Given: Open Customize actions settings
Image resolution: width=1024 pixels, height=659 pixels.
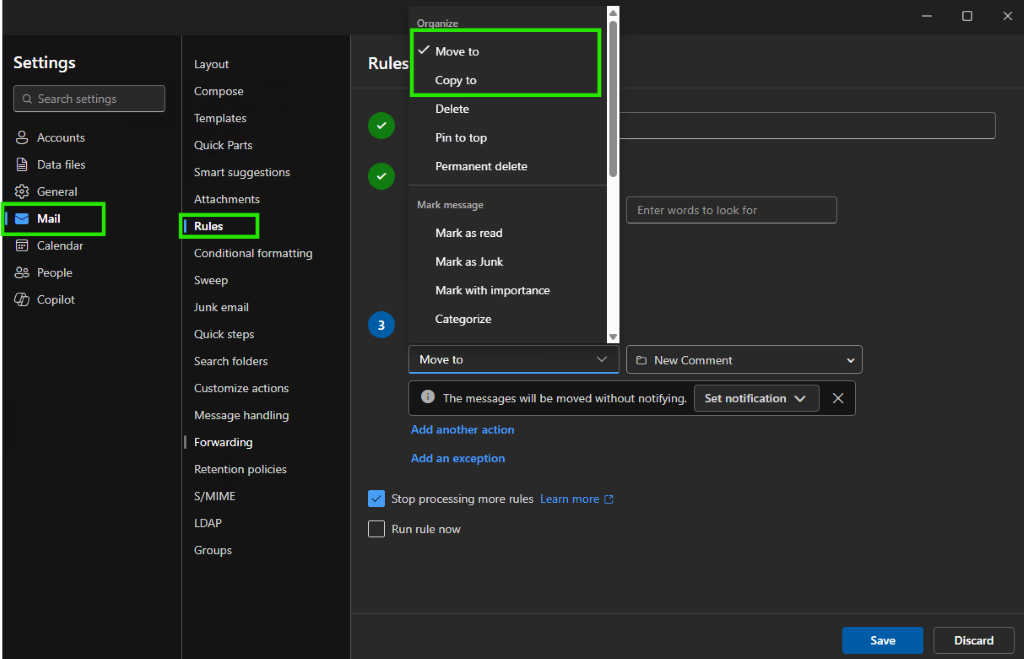Looking at the screenshot, I should [x=241, y=388].
